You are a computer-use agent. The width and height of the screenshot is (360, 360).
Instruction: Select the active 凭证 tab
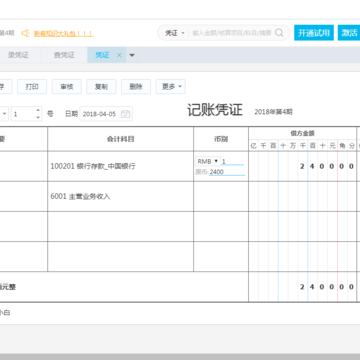(102, 55)
